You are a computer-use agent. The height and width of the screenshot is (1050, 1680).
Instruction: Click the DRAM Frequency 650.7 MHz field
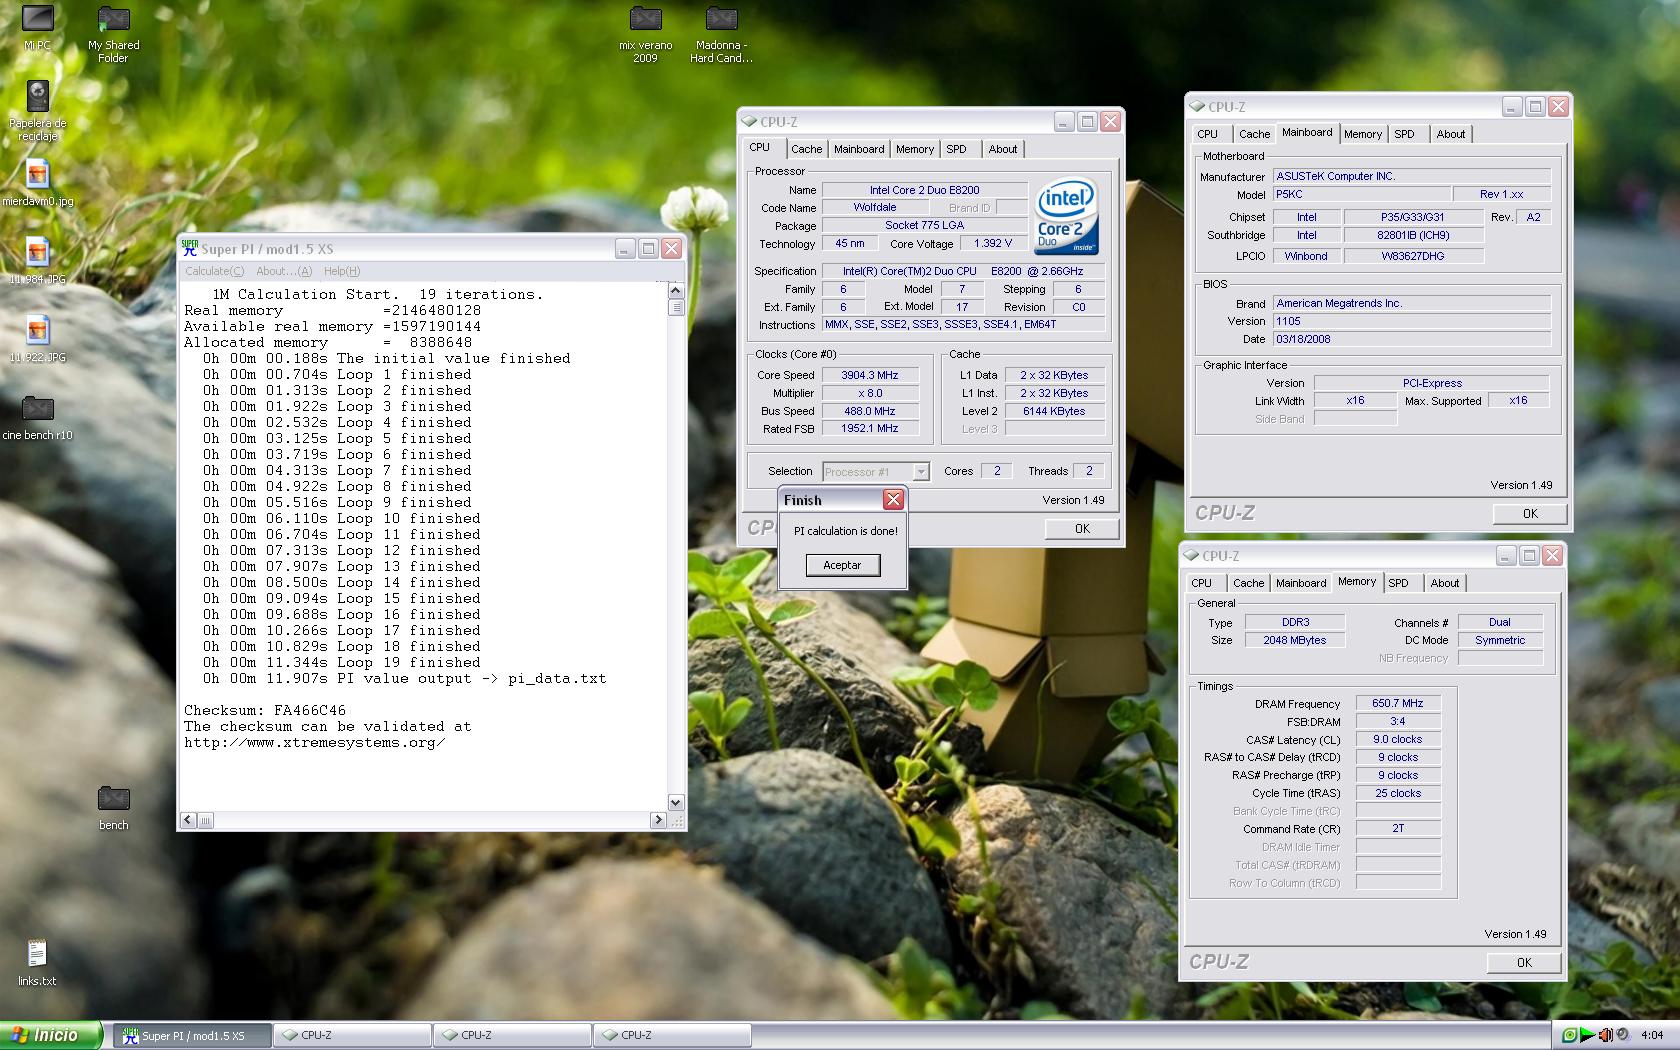1398,704
